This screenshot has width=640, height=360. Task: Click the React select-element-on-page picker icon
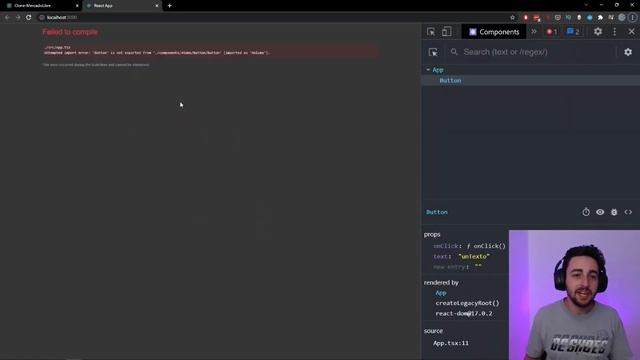pos(433,52)
